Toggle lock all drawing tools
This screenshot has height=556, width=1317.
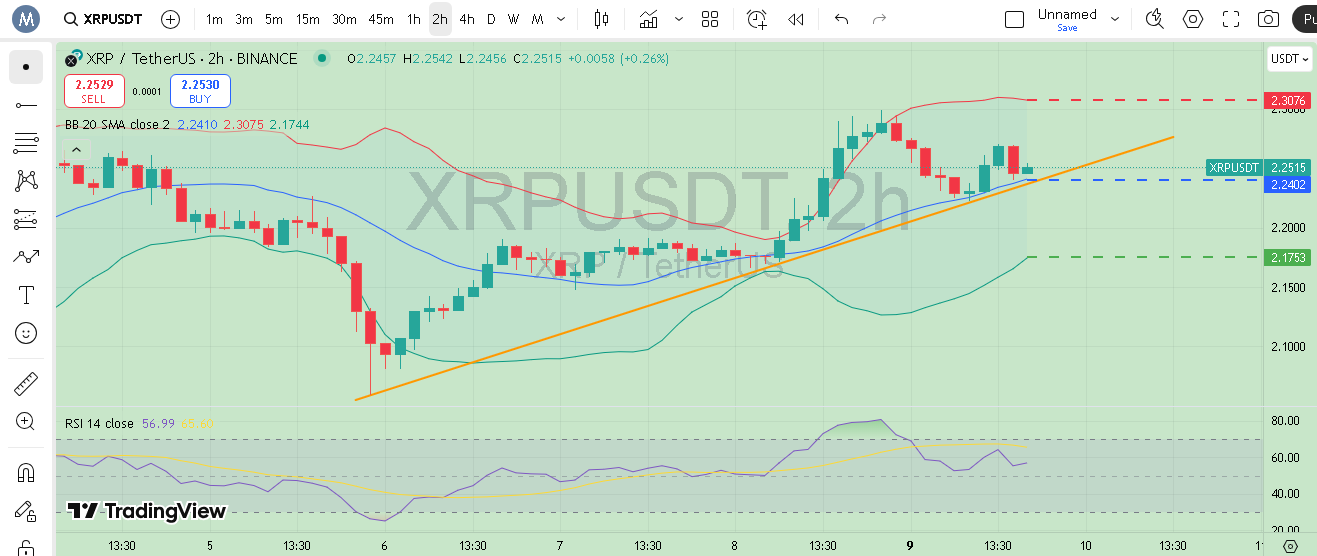[26, 546]
